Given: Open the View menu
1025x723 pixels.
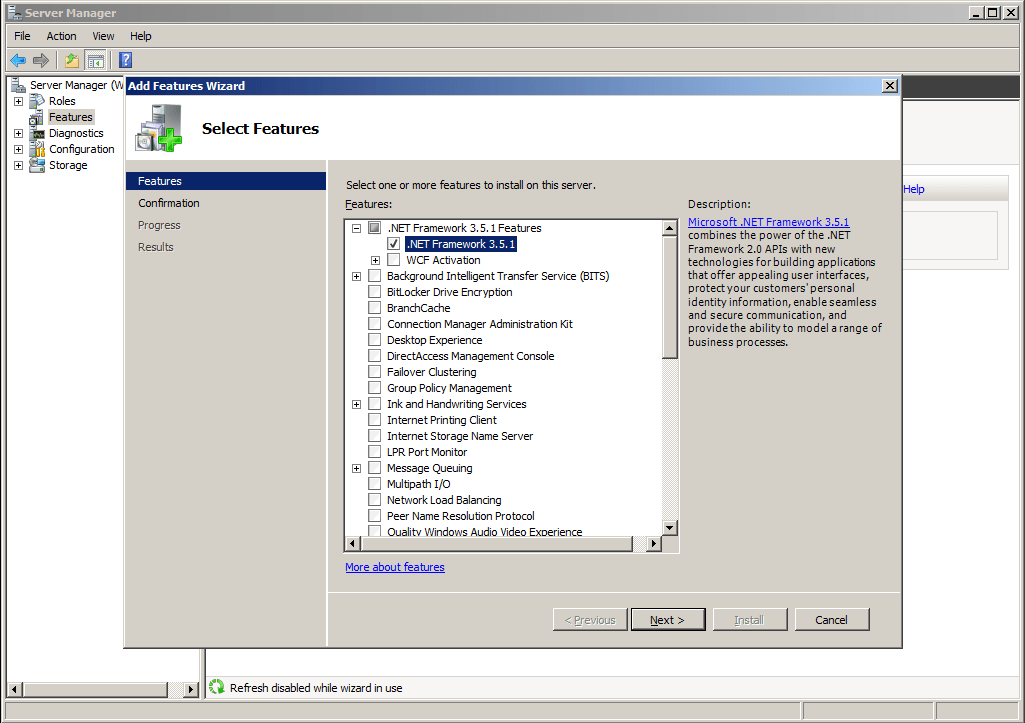Looking at the screenshot, I should [103, 36].
